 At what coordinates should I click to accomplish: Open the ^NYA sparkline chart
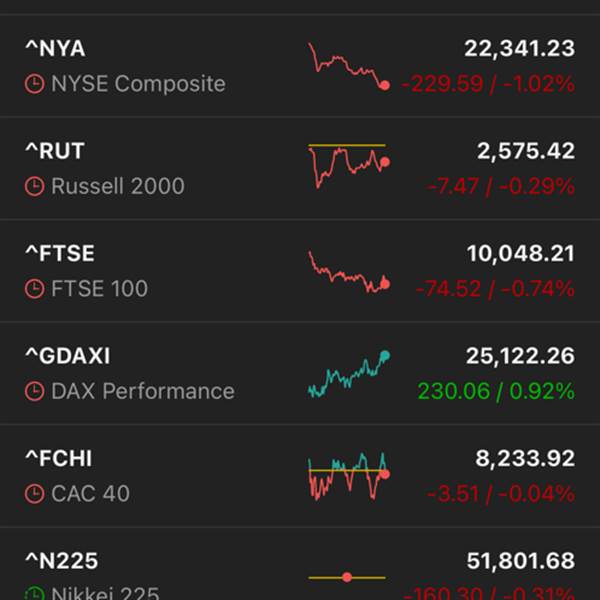pos(348,66)
